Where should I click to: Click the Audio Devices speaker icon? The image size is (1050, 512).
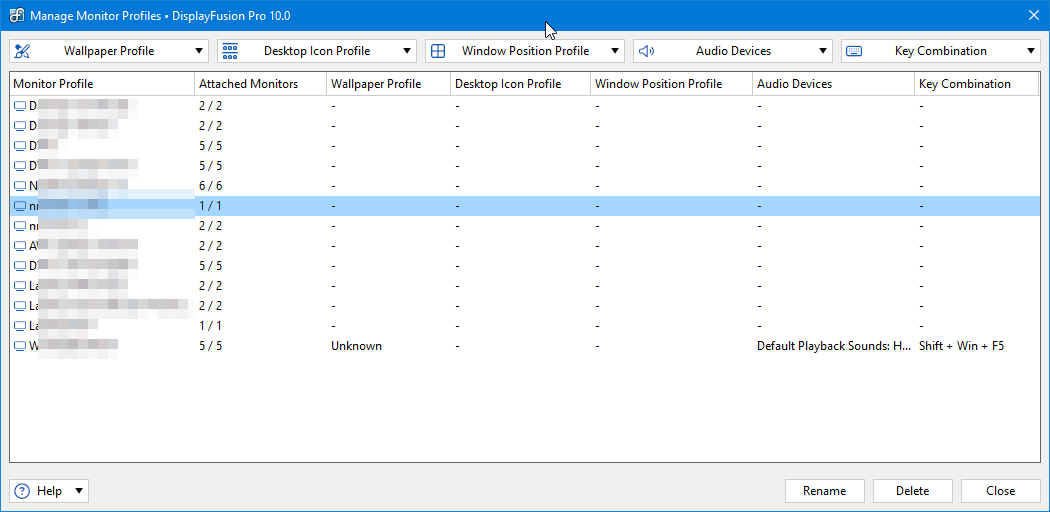[646, 51]
